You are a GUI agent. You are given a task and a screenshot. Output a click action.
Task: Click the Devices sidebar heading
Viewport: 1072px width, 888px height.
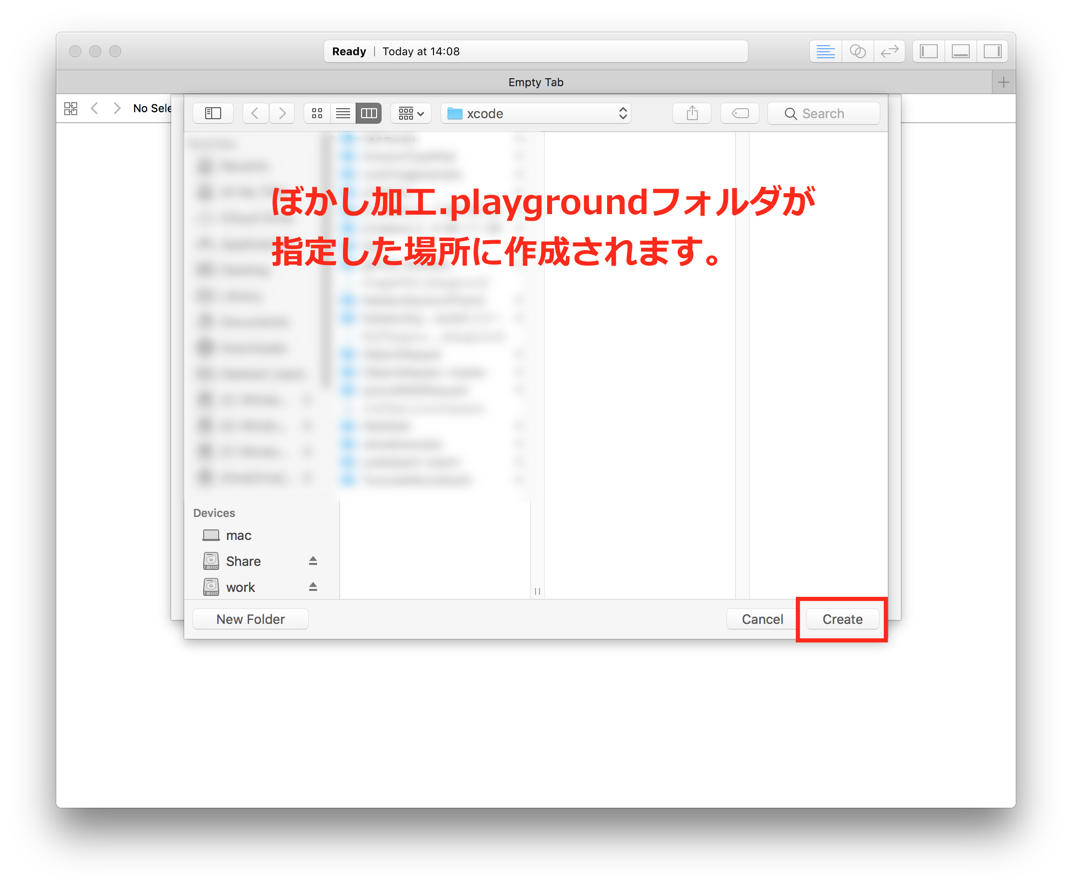214,513
